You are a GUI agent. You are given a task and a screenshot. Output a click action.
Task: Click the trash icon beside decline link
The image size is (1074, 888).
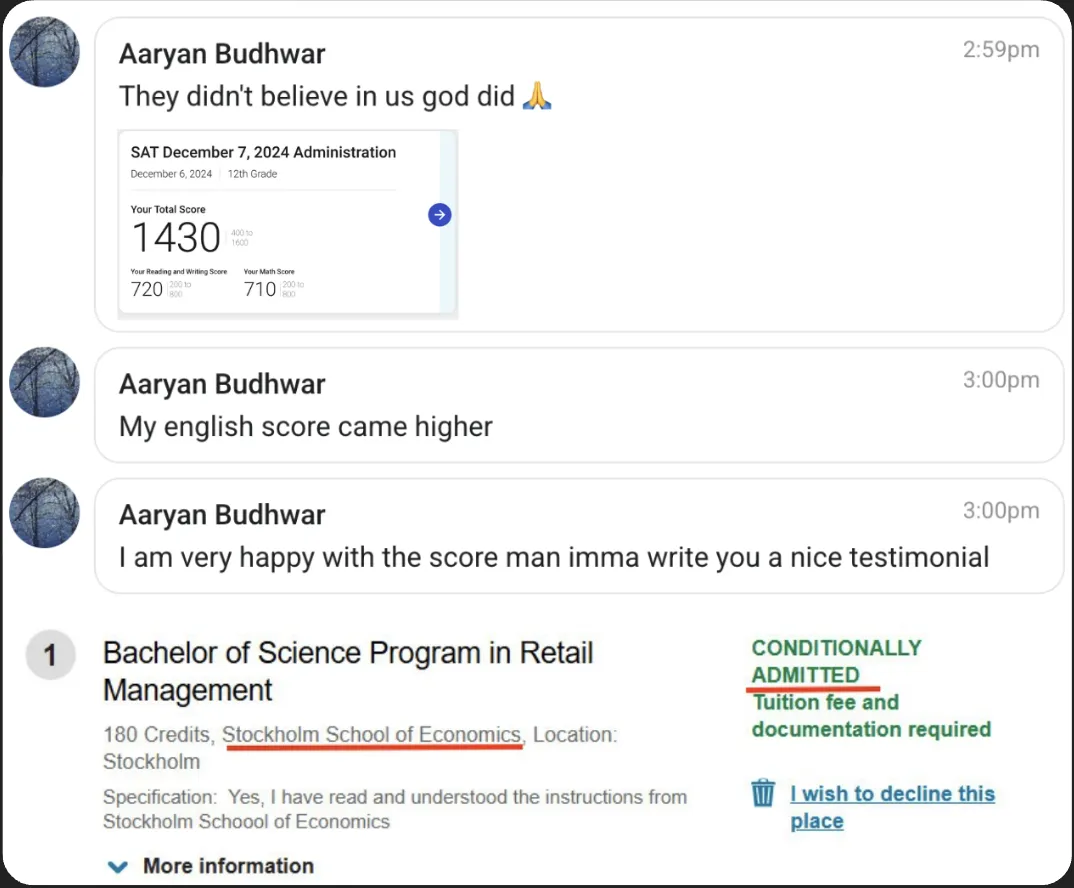pyautogui.click(x=763, y=793)
